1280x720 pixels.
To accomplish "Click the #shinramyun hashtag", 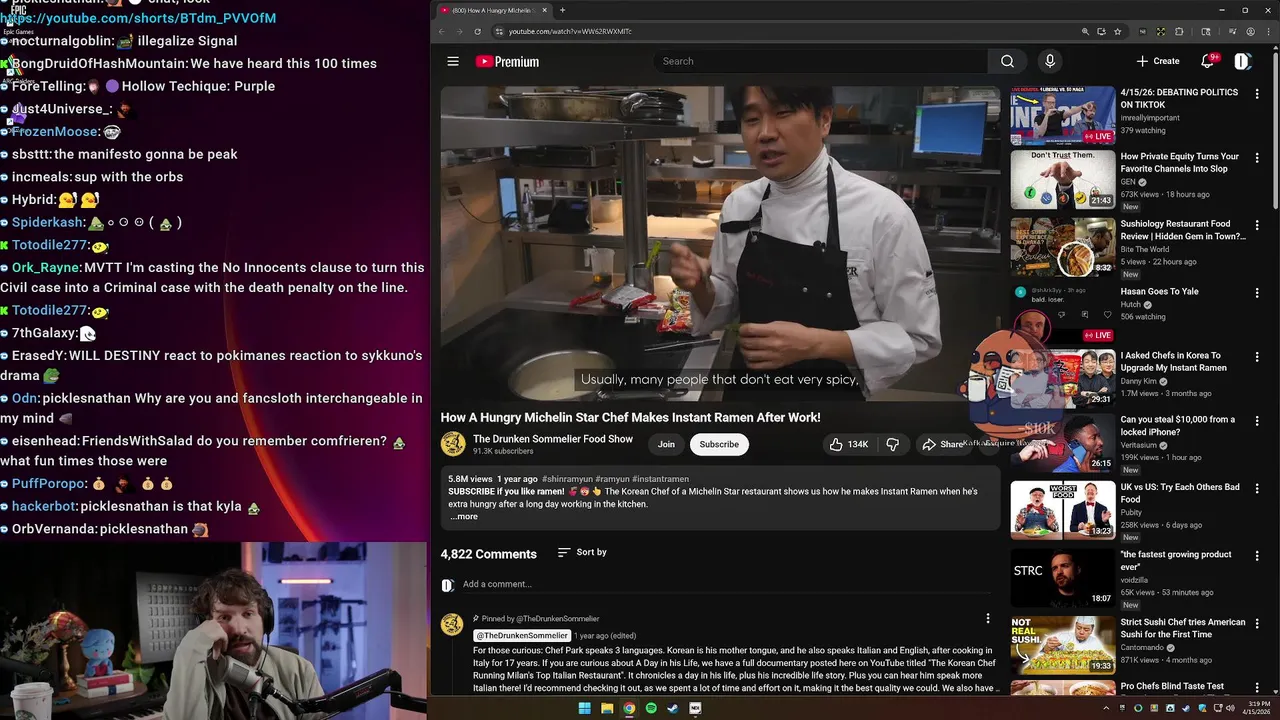I will pyautogui.click(x=568, y=479).
